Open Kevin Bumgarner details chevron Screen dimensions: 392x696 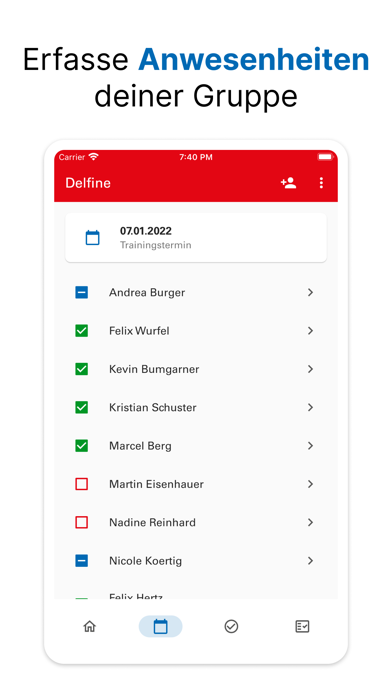[x=310, y=369]
